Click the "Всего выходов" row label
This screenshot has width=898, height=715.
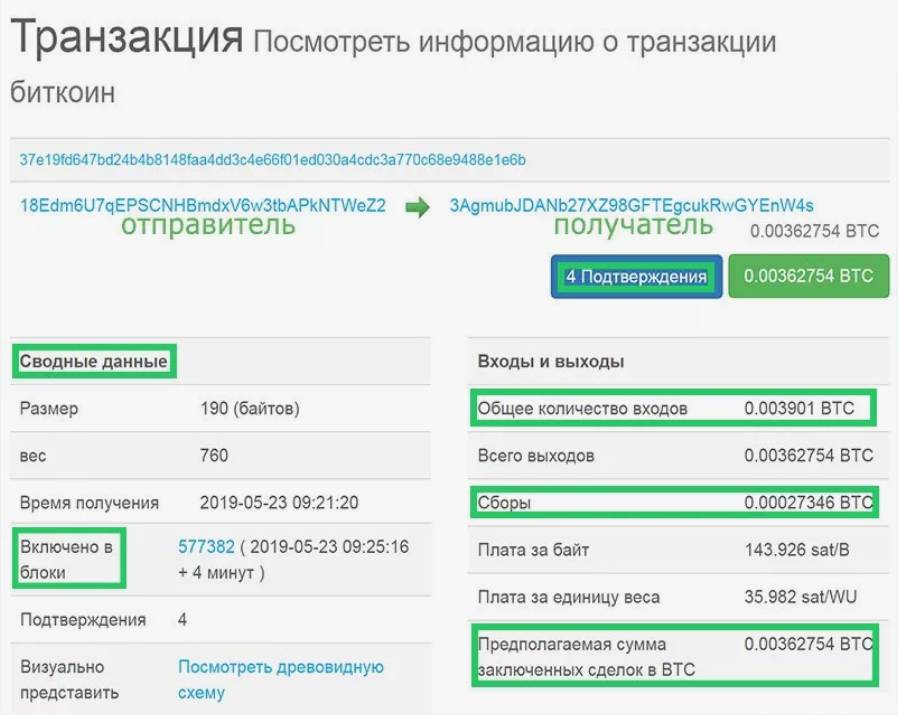click(x=536, y=456)
